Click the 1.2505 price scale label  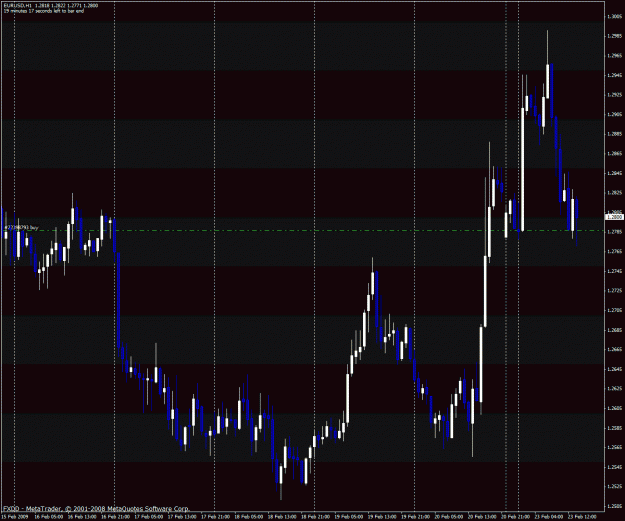coord(615,506)
